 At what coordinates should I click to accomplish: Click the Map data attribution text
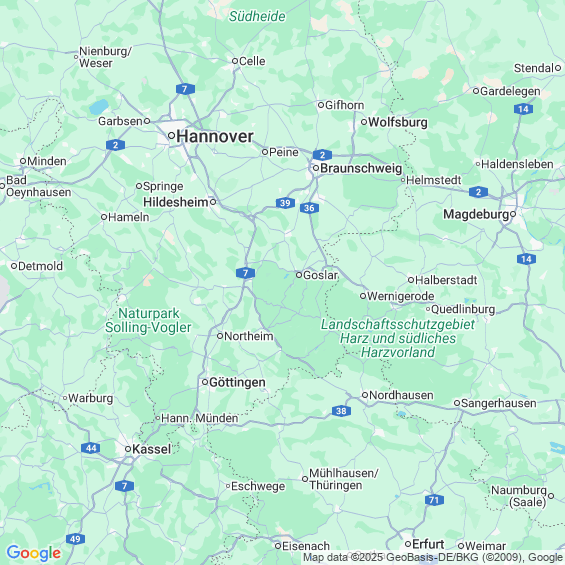(x=432, y=557)
